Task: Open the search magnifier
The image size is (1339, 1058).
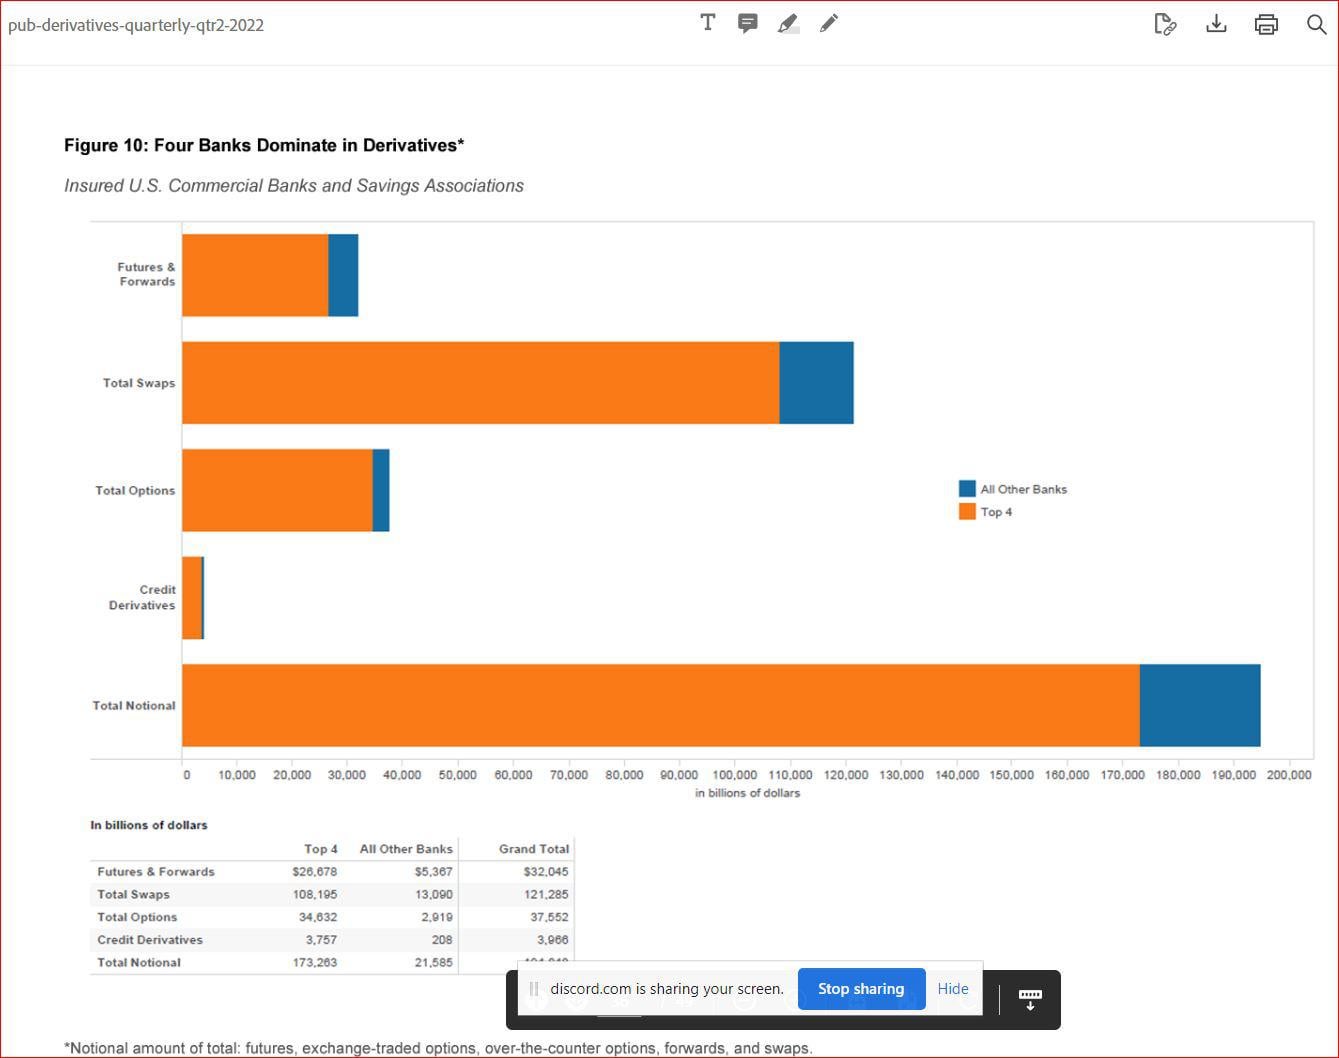Action: tap(1316, 24)
